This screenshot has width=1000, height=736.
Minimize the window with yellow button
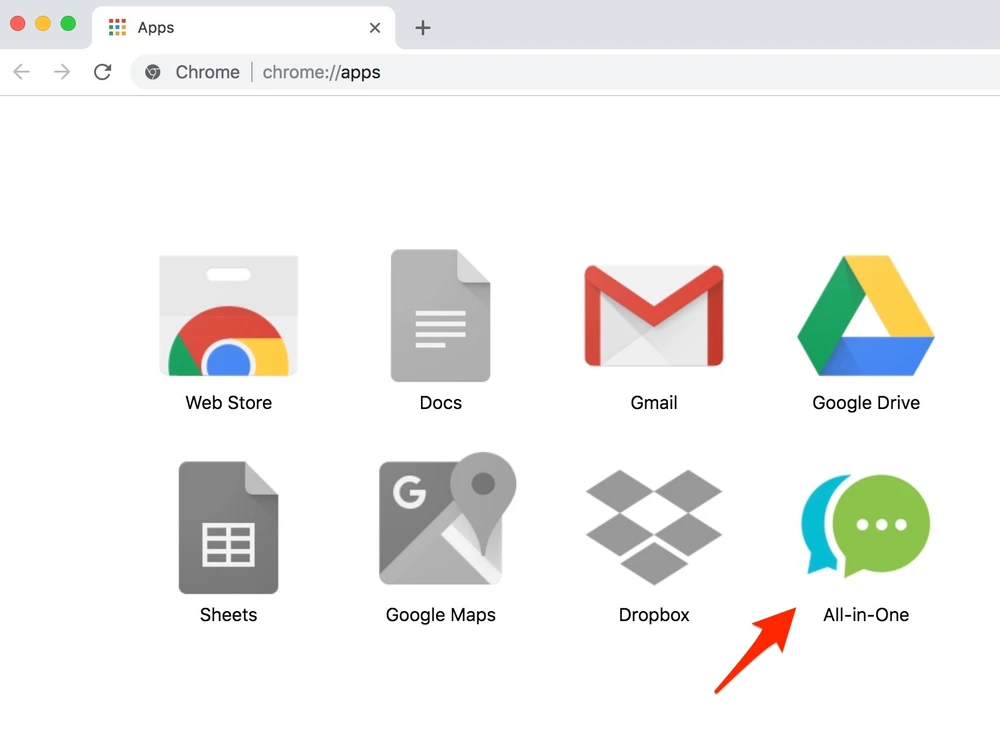43,23
